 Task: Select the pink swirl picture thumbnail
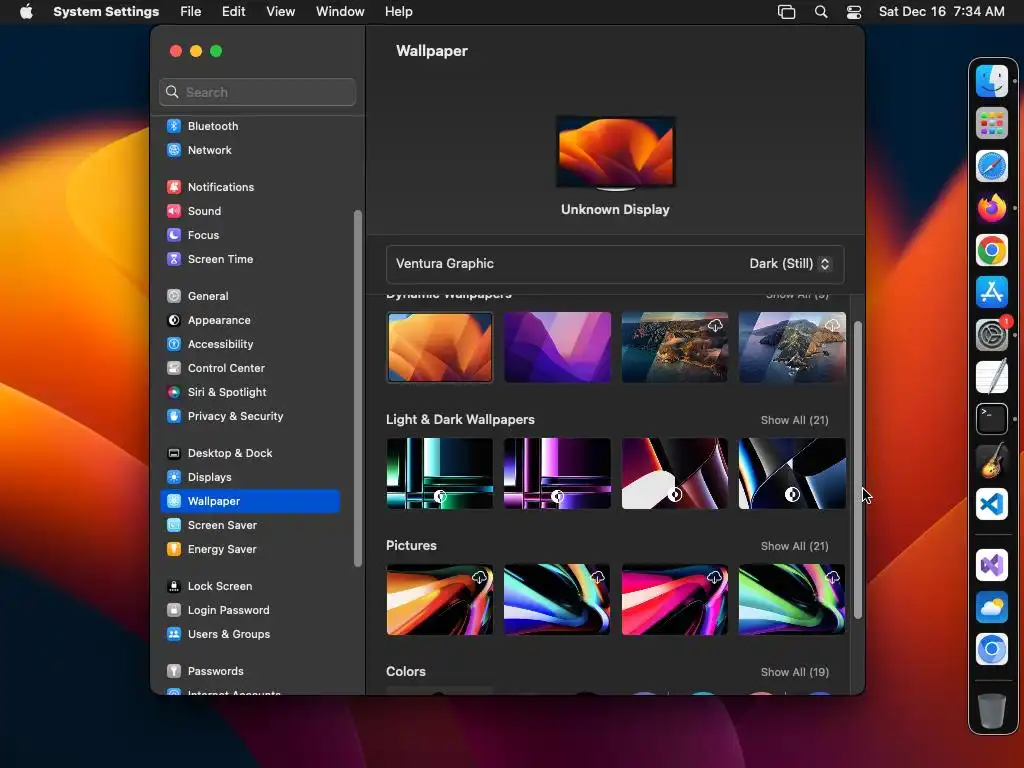(x=675, y=600)
